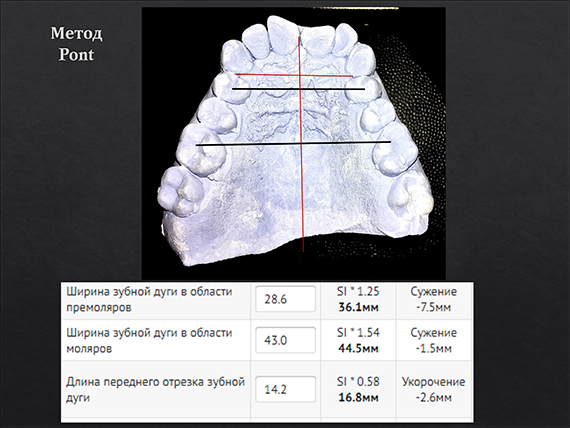Click the premolar width input showing 28.6

click(285, 299)
